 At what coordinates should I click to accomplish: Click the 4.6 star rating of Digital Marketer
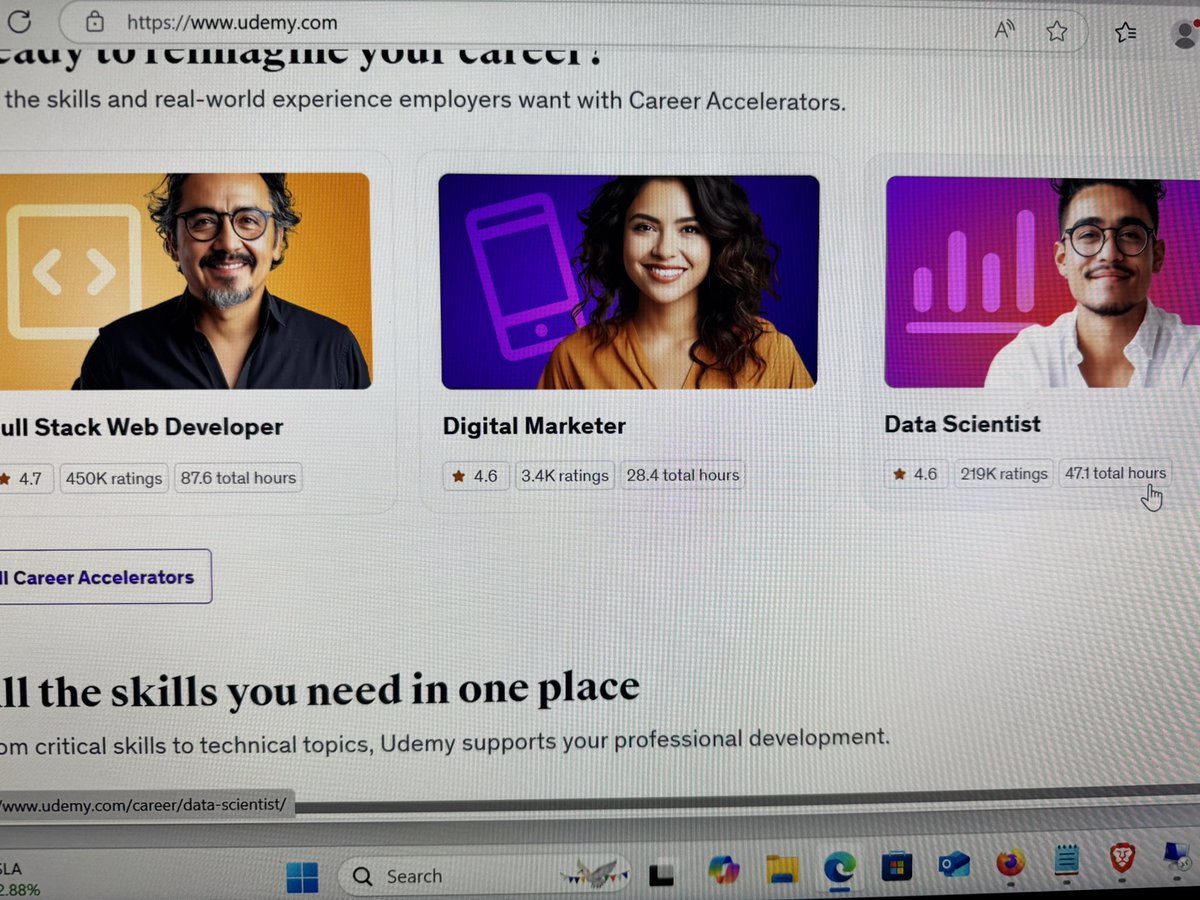[474, 476]
